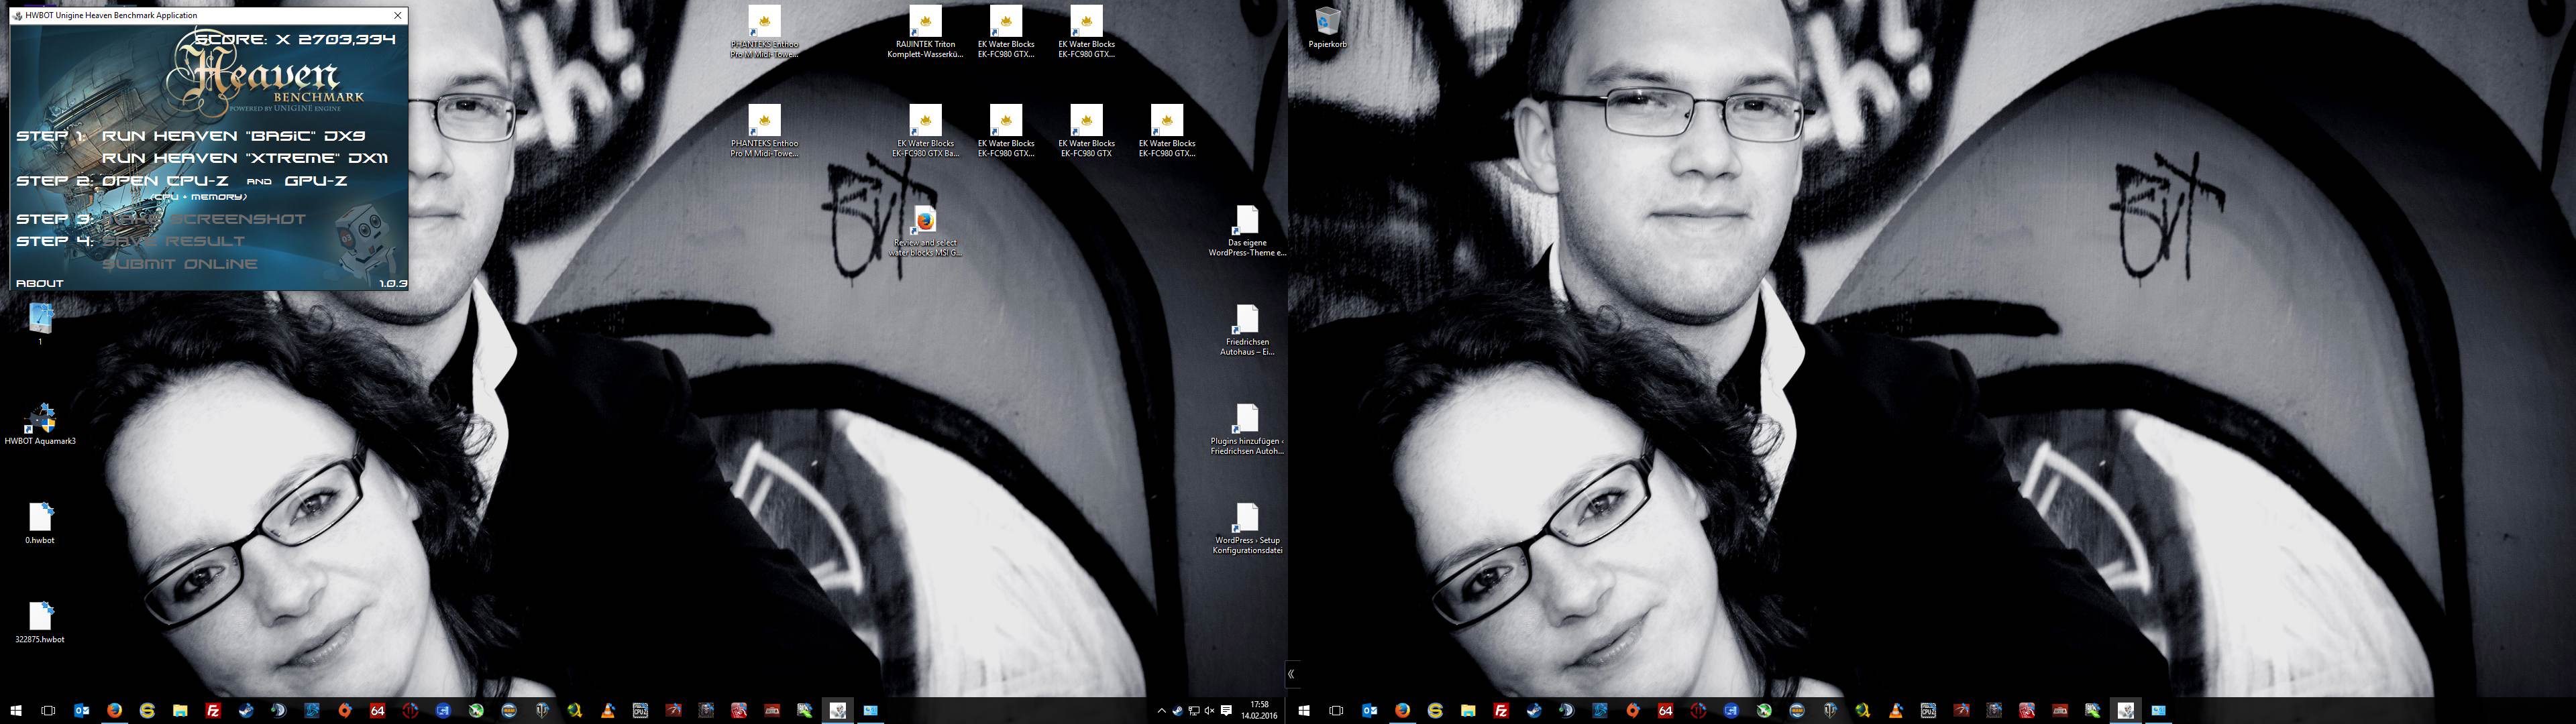The image size is (2576, 724).
Task: Open Outlook from left monitor taskbar
Action: click(x=81, y=710)
